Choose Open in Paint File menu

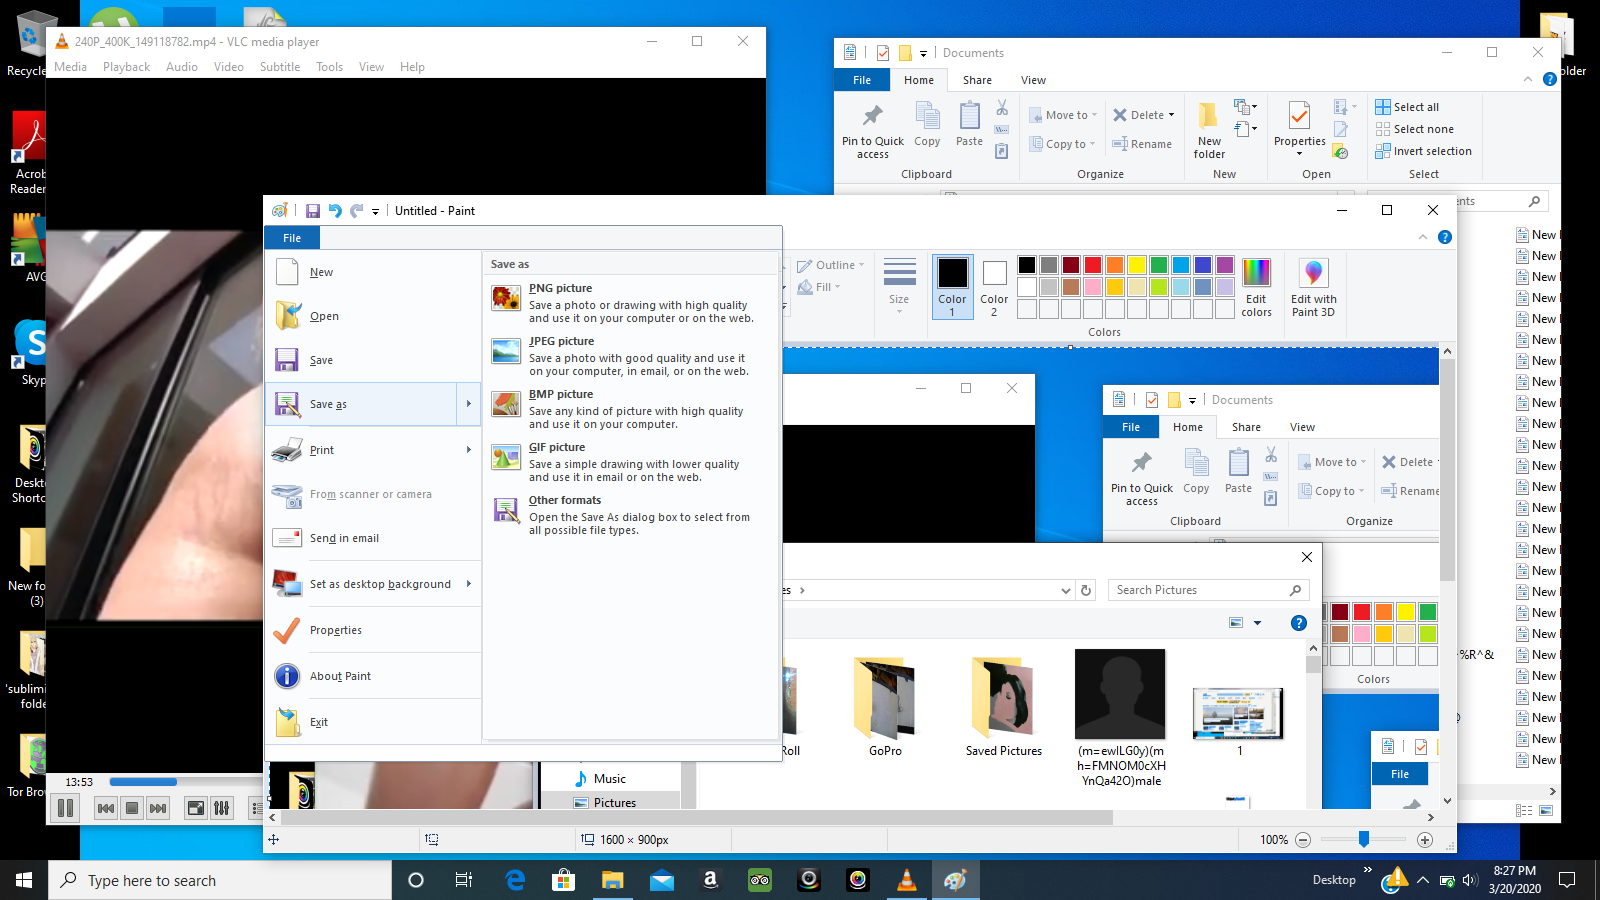tap(373, 316)
